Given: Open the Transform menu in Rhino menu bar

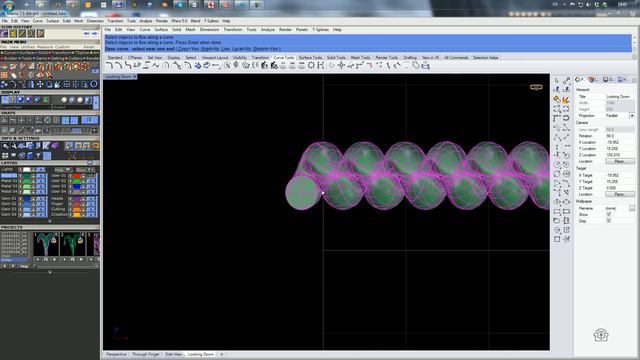Looking at the screenshot, I should click(x=233, y=30).
